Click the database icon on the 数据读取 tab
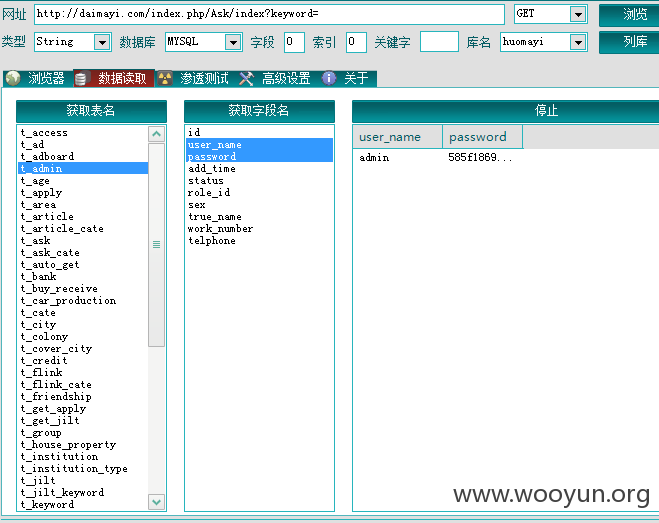This screenshot has height=523, width=659. point(81,79)
